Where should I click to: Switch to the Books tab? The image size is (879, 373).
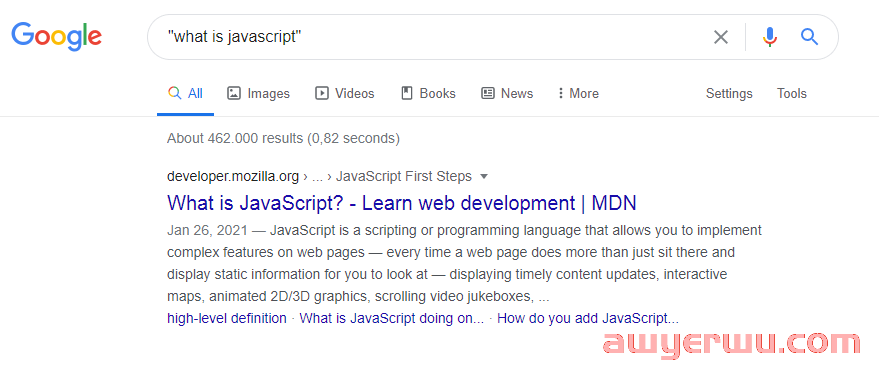pyautogui.click(x=428, y=94)
